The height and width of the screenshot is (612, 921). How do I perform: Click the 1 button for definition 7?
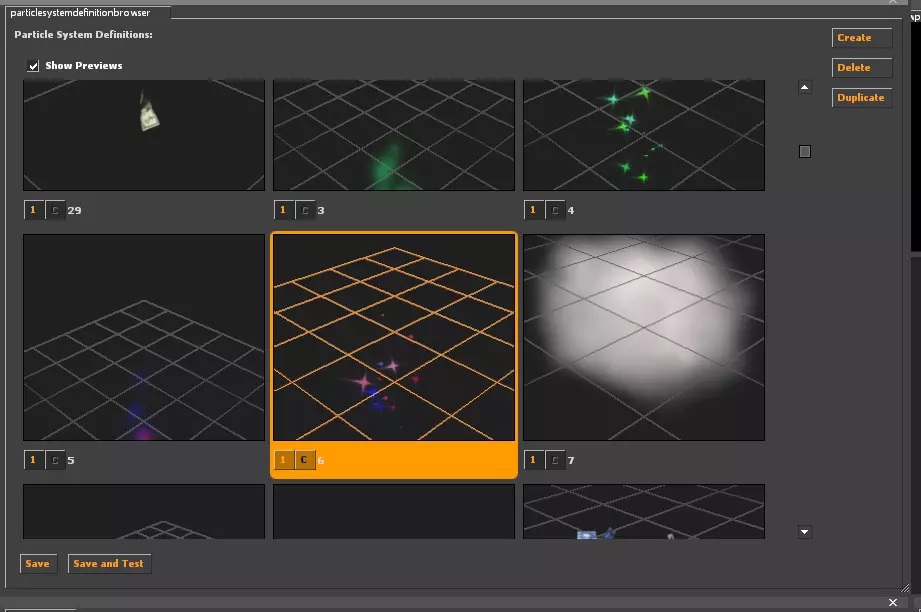point(533,460)
